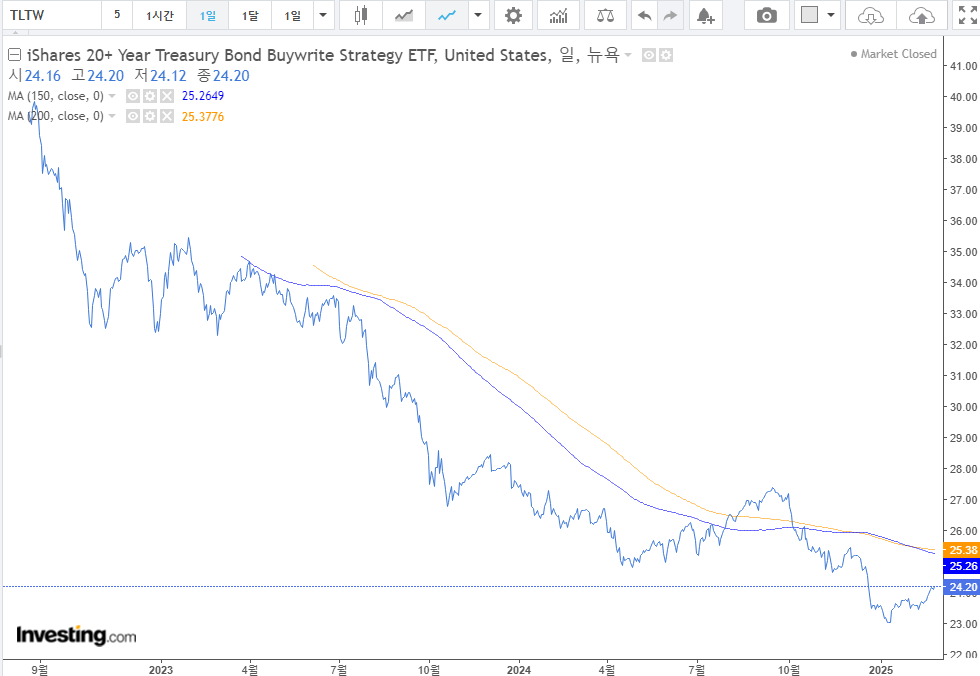Open the Investing.com logo link

pyautogui.click(x=76, y=635)
